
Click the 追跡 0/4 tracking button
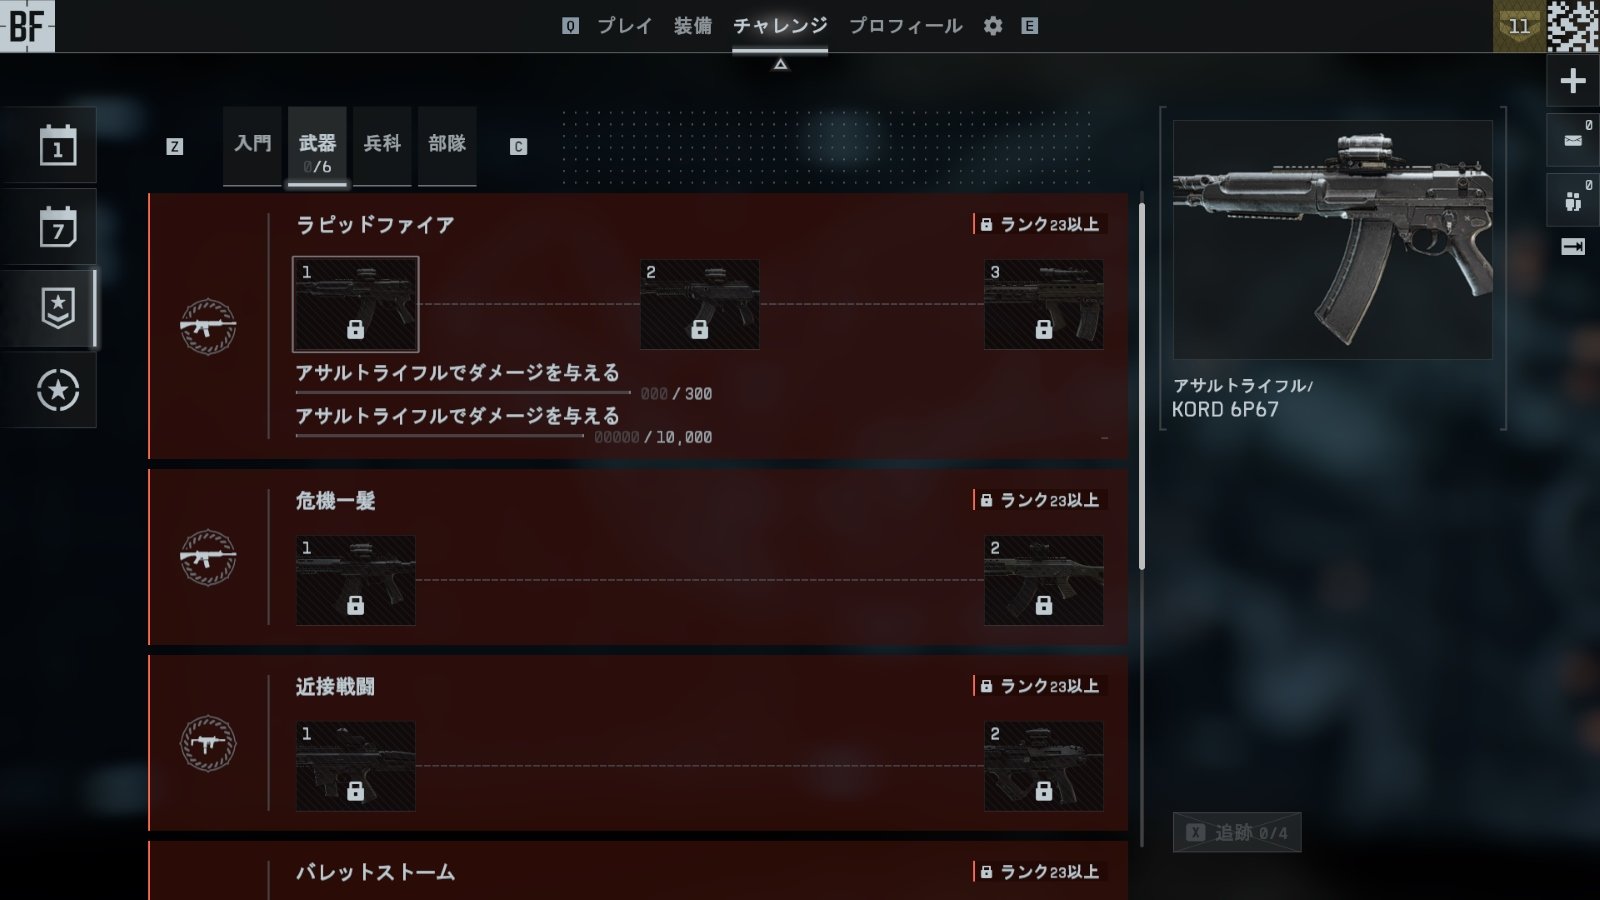[x=1237, y=832]
